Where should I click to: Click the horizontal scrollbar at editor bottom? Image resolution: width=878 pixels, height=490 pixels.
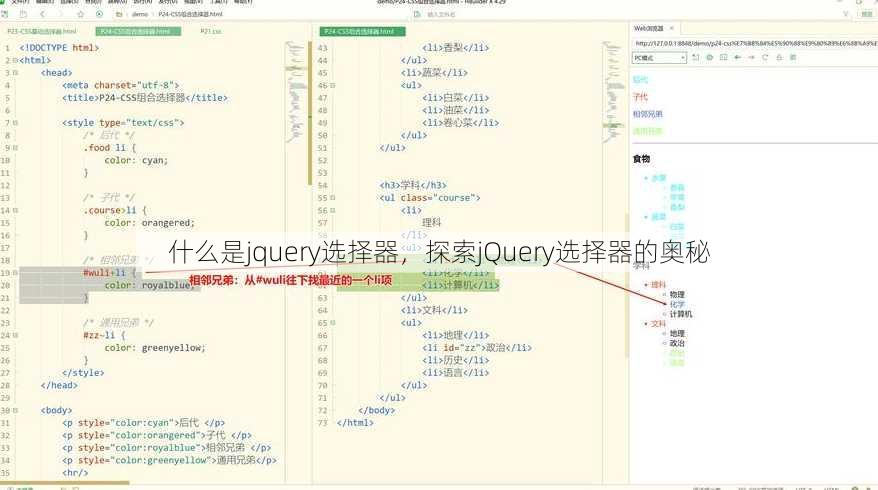click(x=67, y=482)
